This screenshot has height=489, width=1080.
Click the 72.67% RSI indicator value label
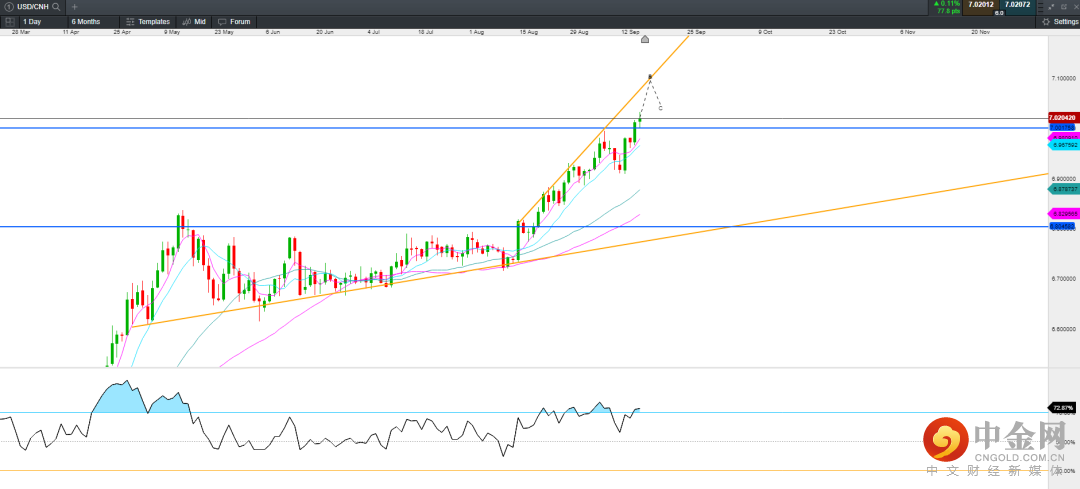point(1061,408)
